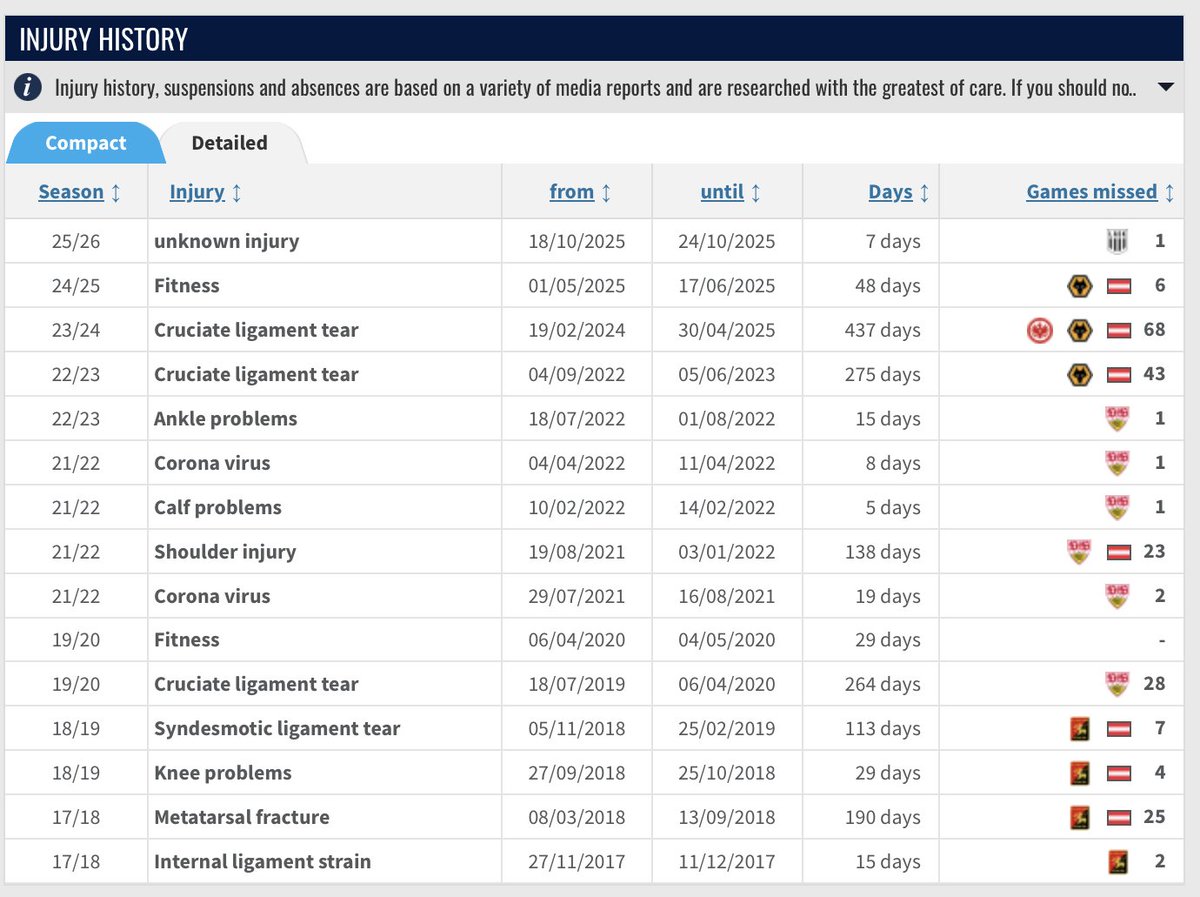Open the Detailed tab
This screenshot has width=1200, height=897.
click(x=229, y=143)
